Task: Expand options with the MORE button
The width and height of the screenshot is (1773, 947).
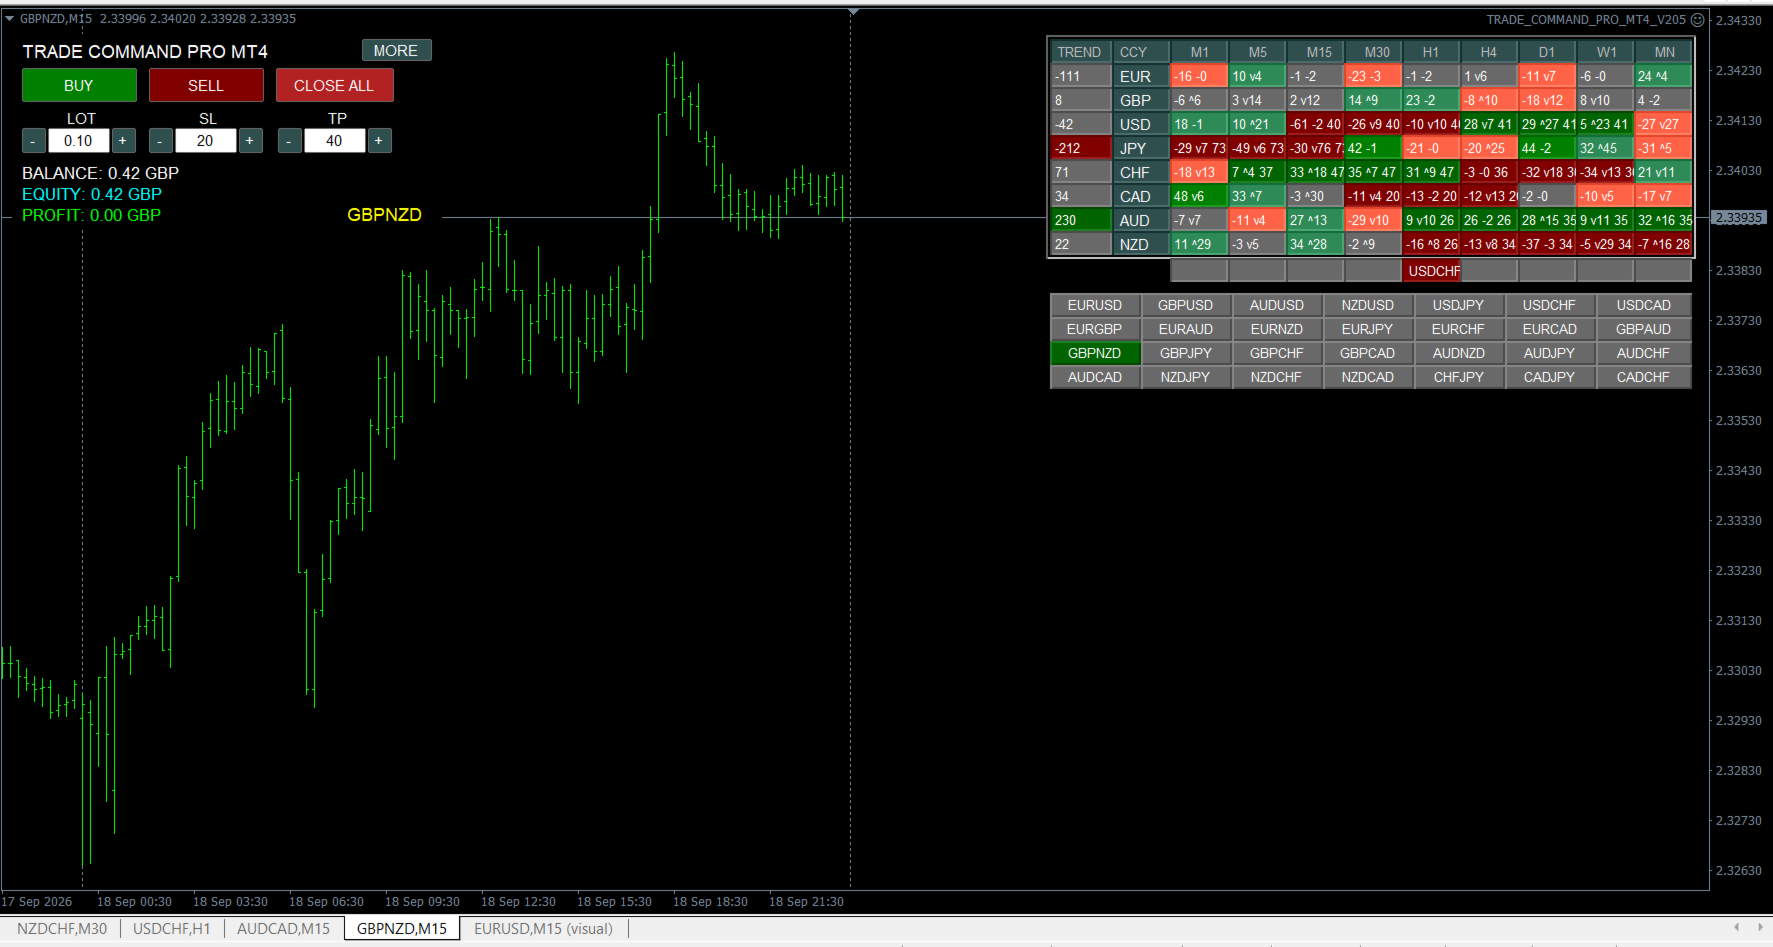Action: pyautogui.click(x=396, y=51)
